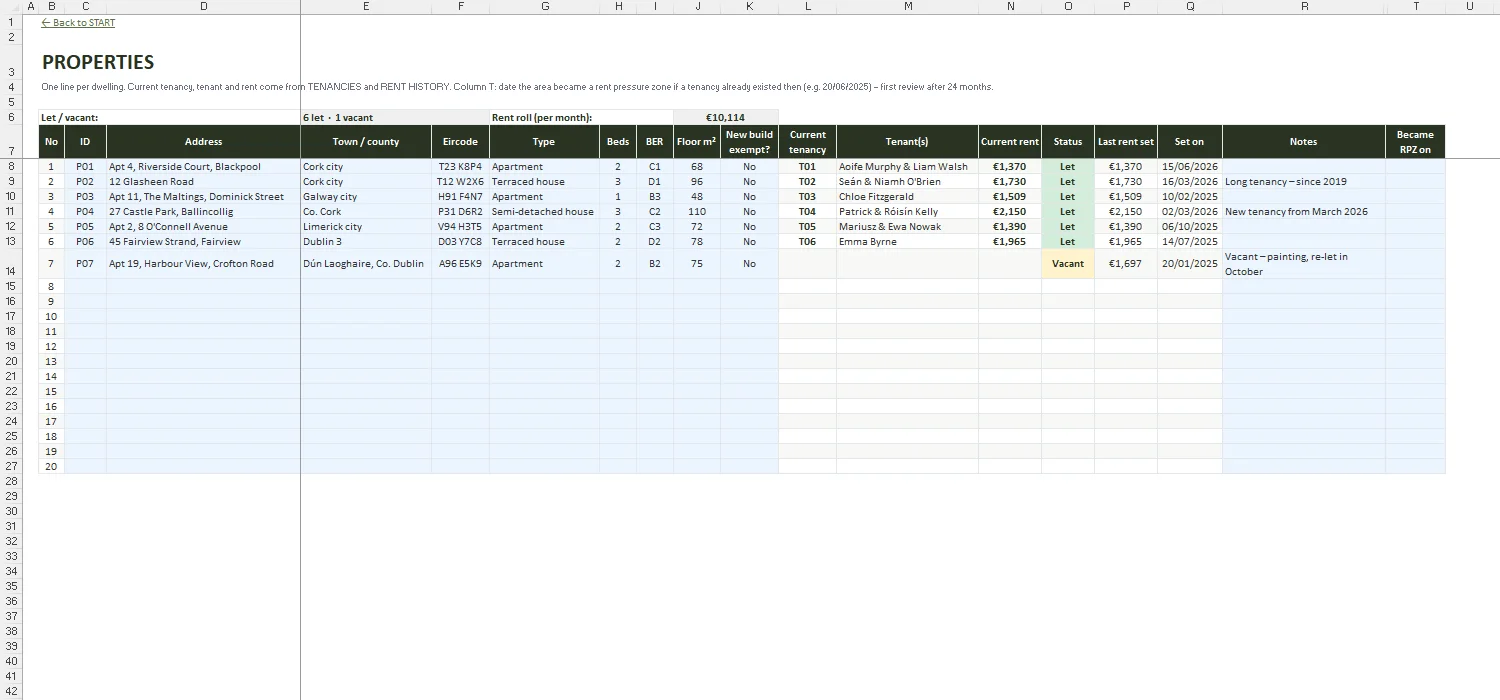Select column D header

(203, 6)
